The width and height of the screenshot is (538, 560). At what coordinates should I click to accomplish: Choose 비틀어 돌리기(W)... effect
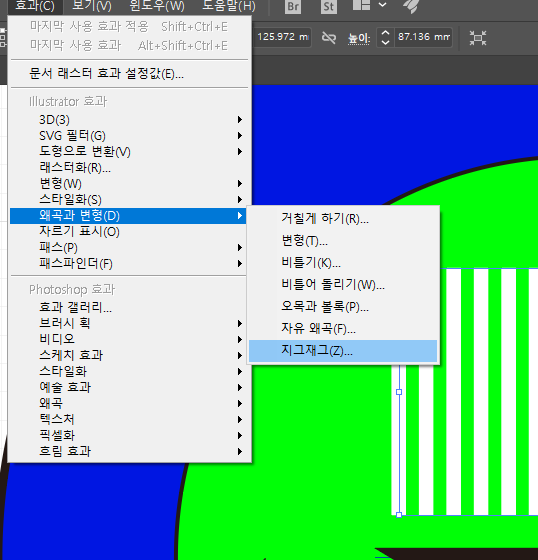click(343, 285)
